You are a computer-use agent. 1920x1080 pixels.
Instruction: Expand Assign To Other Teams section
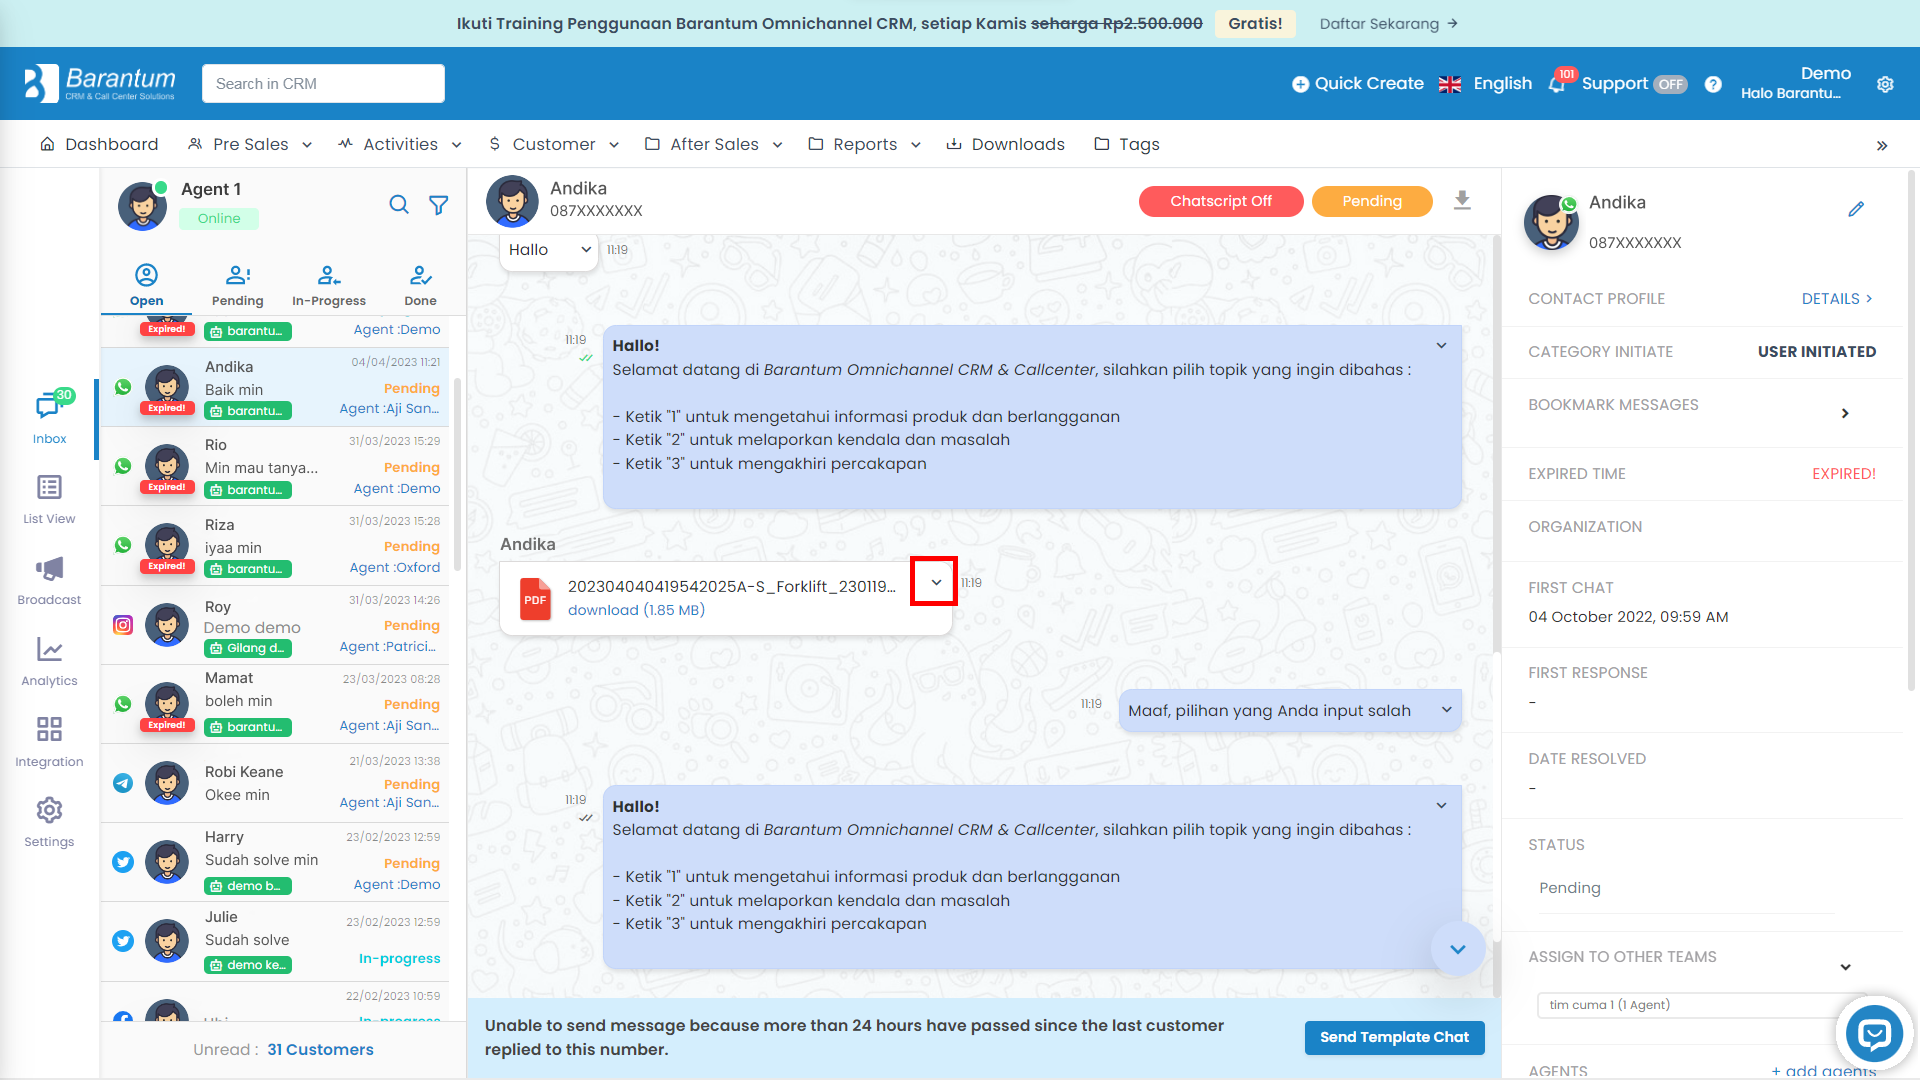pos(1845,966)
